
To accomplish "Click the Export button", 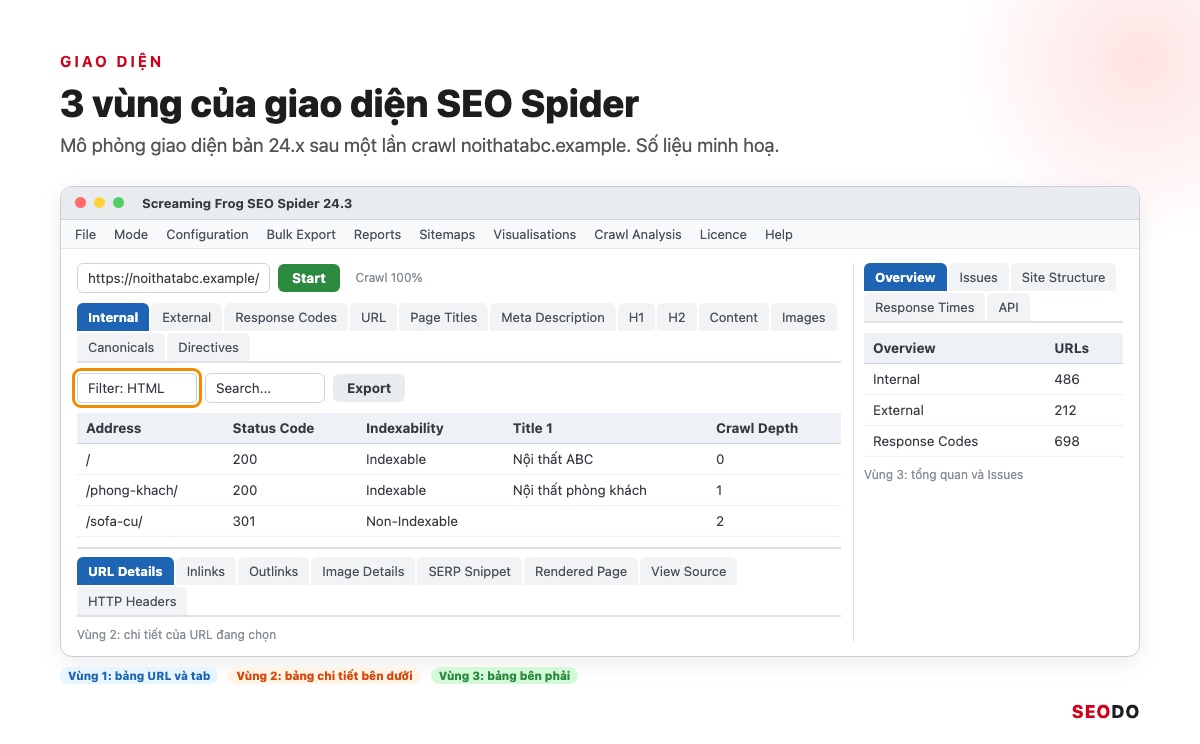I will (x=369, y=388).
